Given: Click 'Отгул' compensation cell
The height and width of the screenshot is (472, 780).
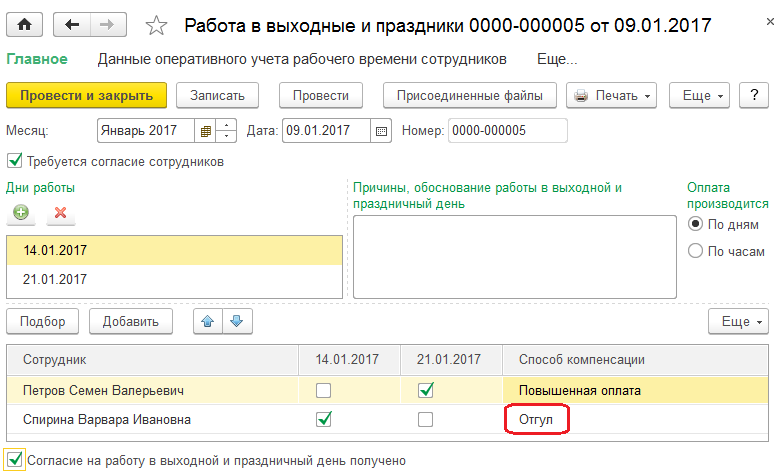Looking at the screenshot, I should [x=635, y=419].
